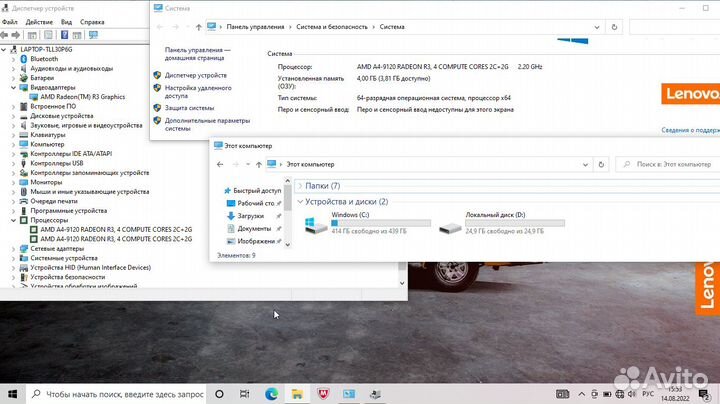720x404 pixels.
Task: Open Панель управления — домашняя страница link
Action: [x=197, y=54]
